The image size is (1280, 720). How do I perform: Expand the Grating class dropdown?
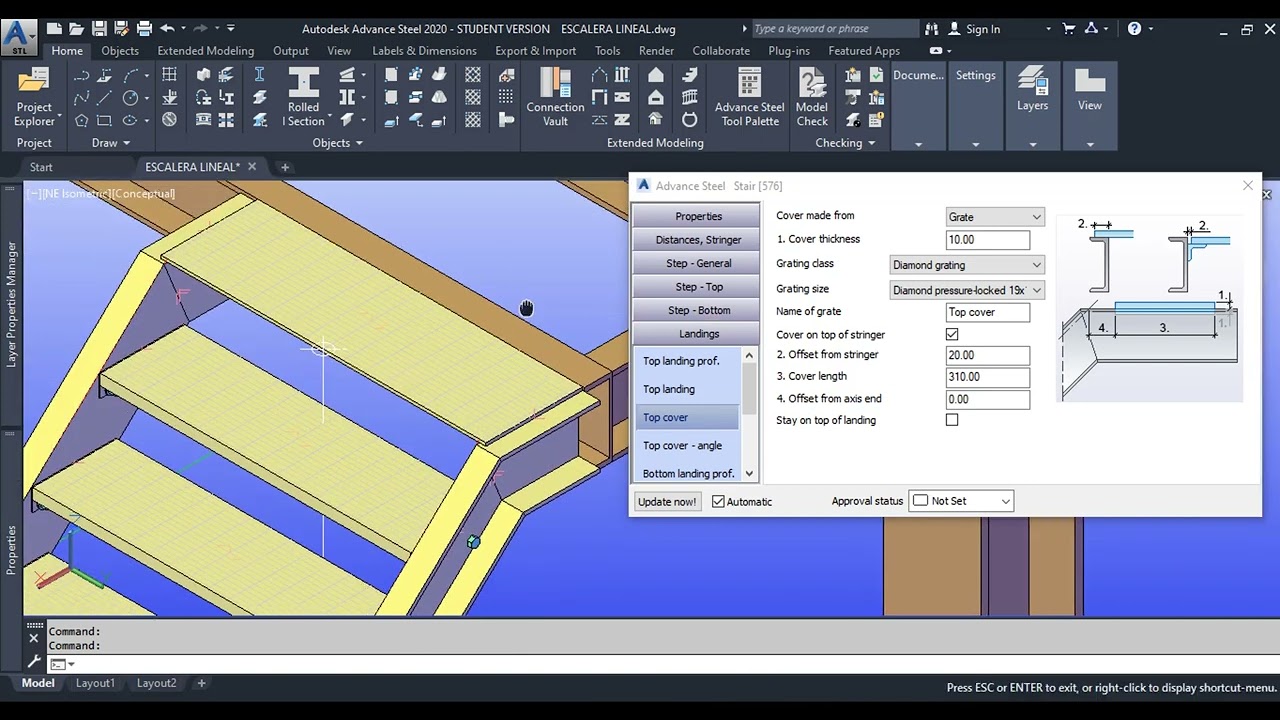point(967,265)
